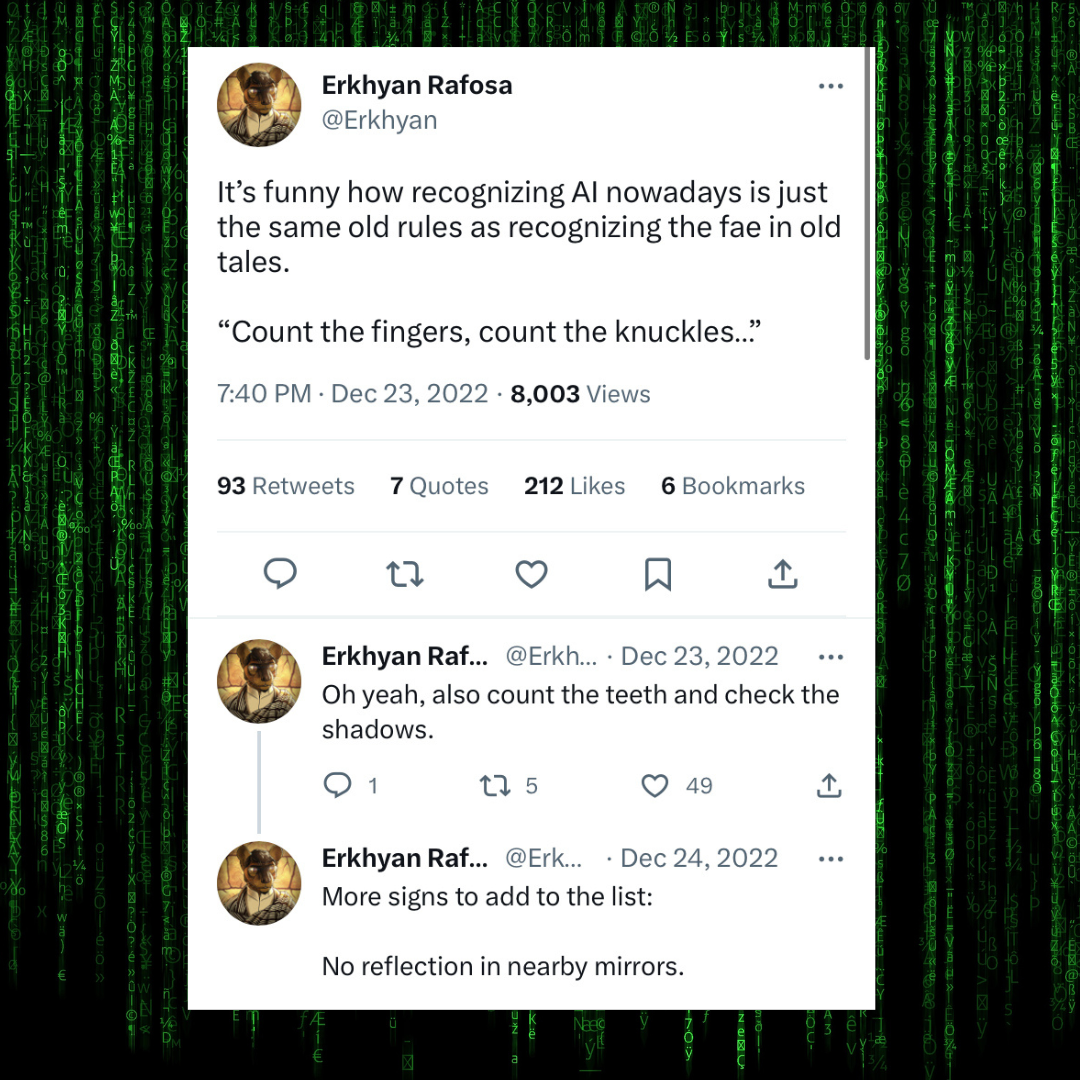The height and width of the screenshot is (1080, 1080).
Task: Open the more options menu on the main tweet
Action: point(831,86)
